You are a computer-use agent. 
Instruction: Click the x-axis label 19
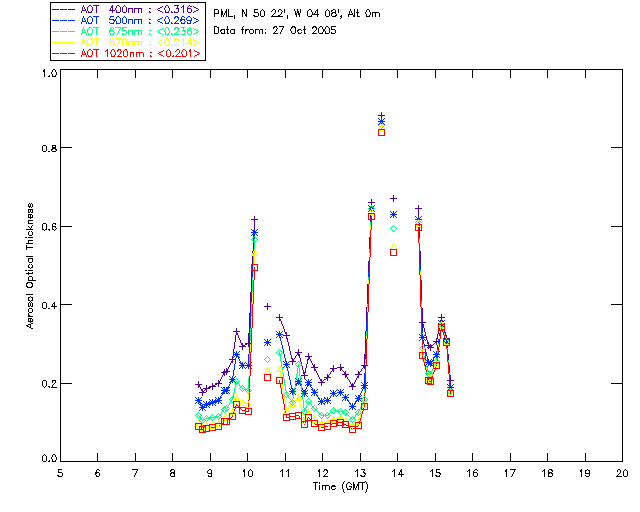click(x=585, y=473)
